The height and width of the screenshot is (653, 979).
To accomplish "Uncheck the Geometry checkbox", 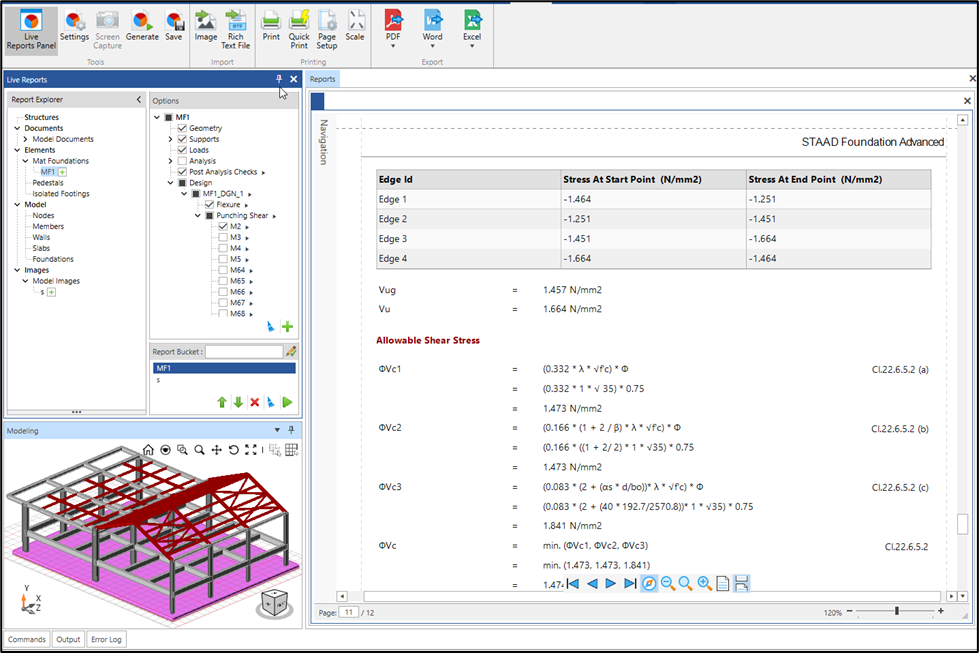I will point(182,128).
